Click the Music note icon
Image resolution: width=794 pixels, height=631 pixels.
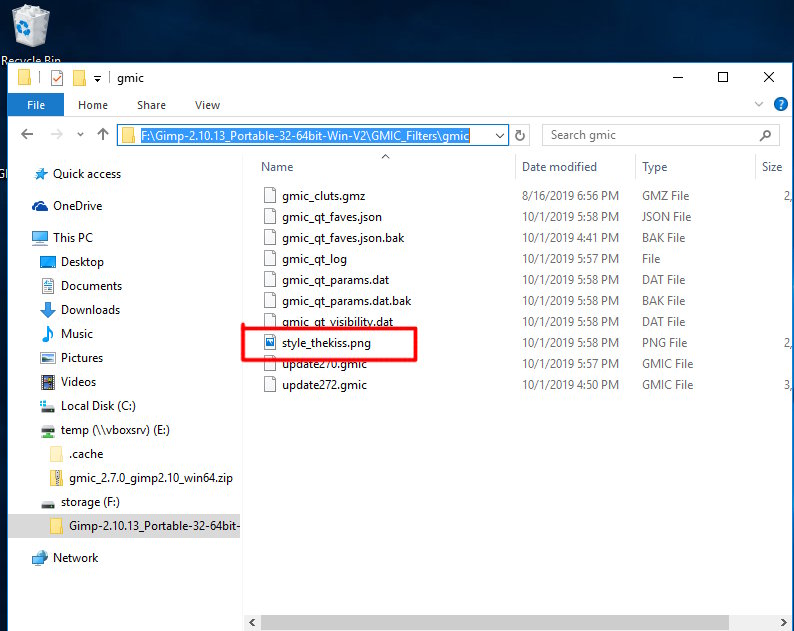click(x=48, y=334)
